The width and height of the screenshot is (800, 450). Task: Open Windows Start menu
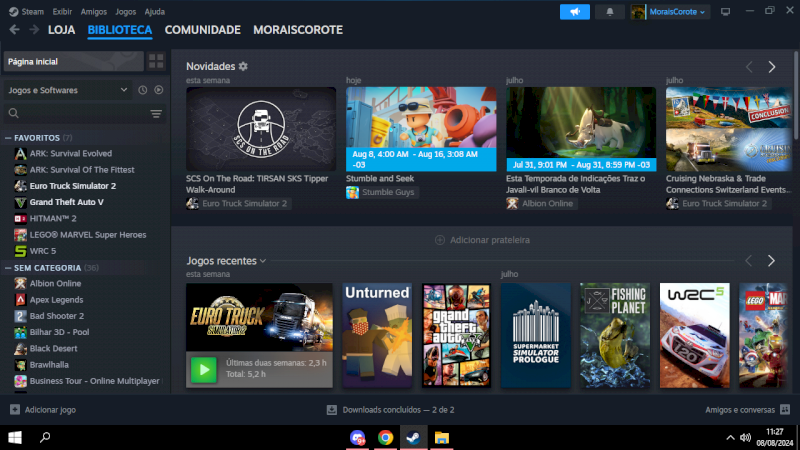(15, 437)
